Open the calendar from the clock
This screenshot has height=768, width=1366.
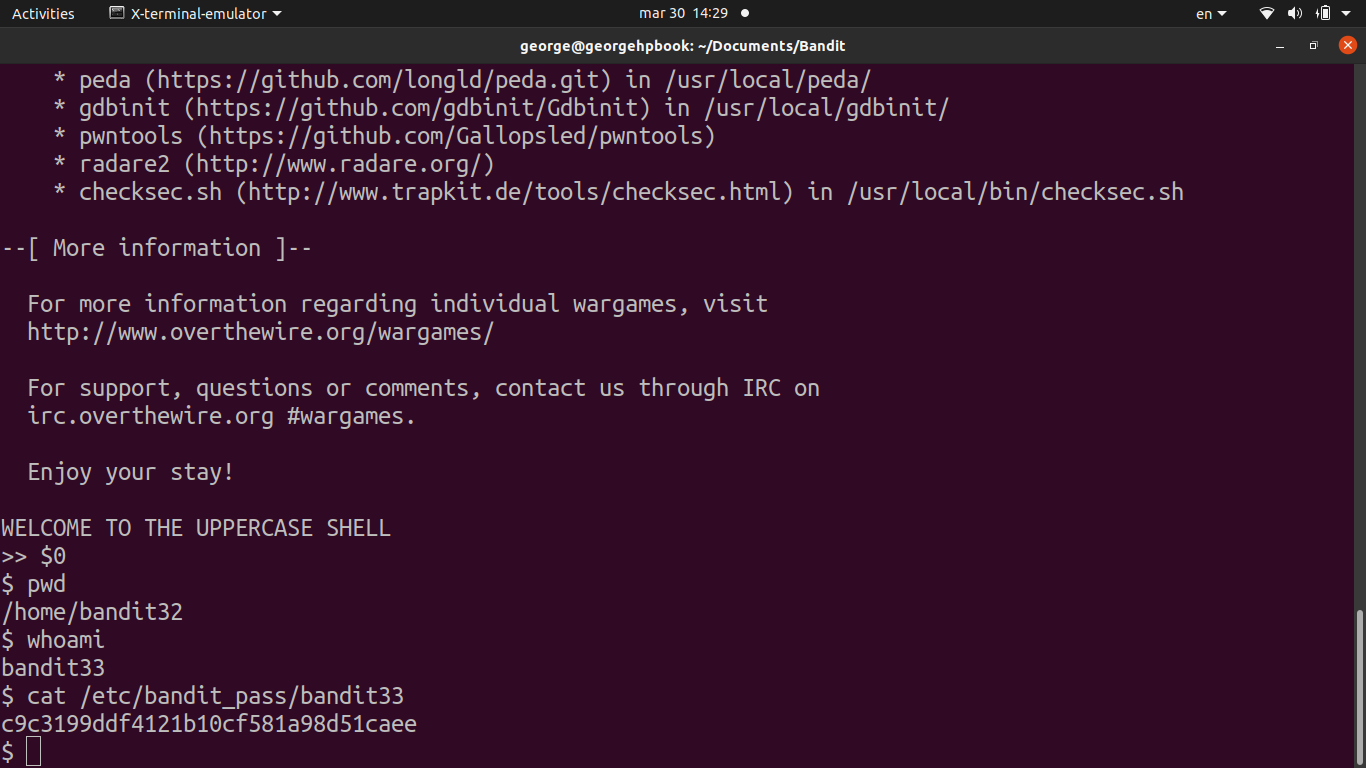pyautogui.click(x=683, y=14)
